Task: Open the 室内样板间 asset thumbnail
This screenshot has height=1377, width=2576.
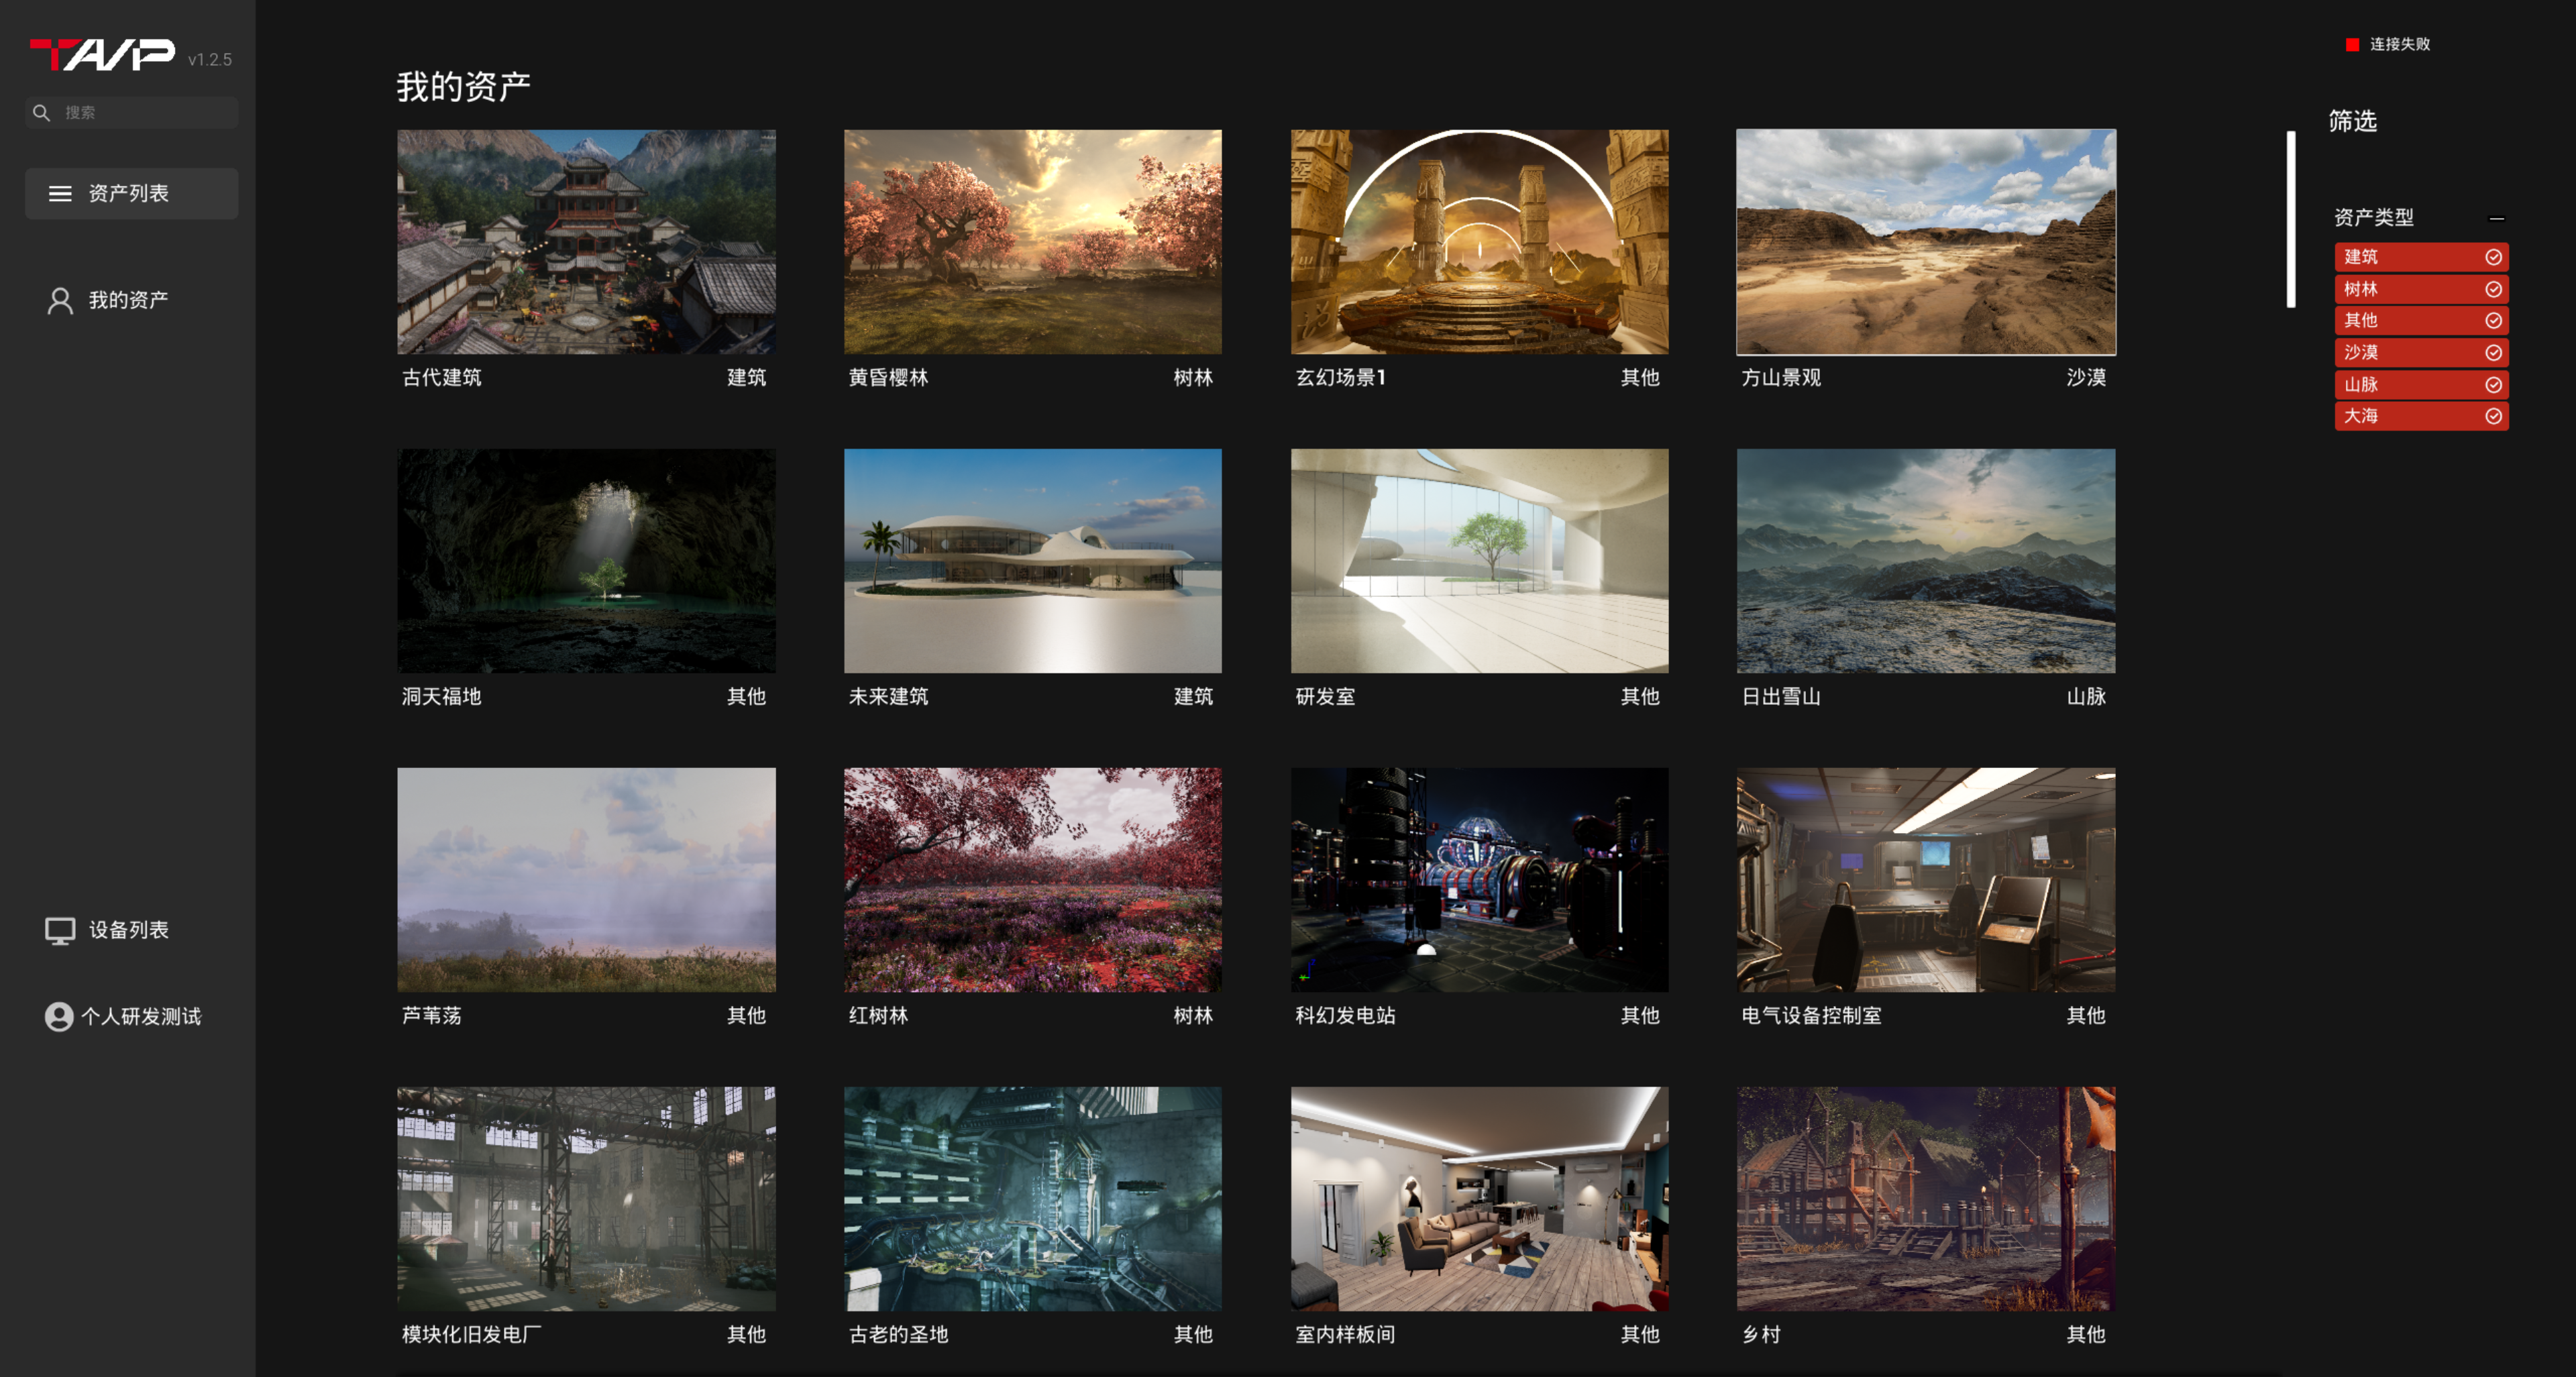Action: [x=1479, y=1199]
